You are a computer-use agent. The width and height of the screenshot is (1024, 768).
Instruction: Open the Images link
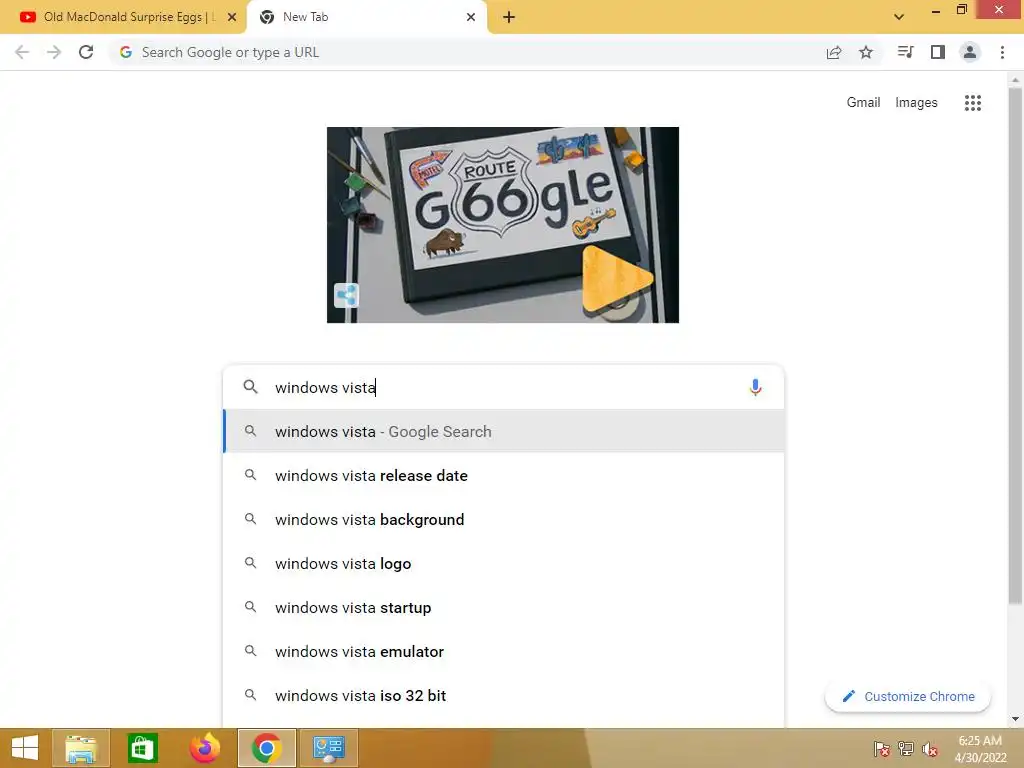coord(916,103)
